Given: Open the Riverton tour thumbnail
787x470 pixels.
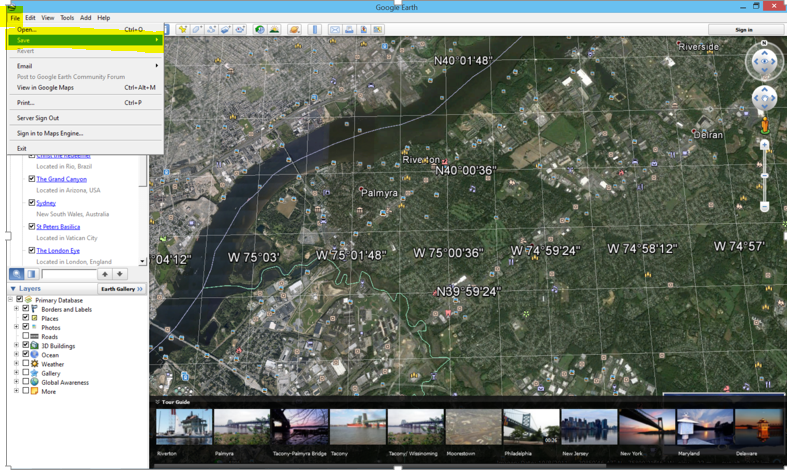Looking at the screenshot, I should point(184,427).
